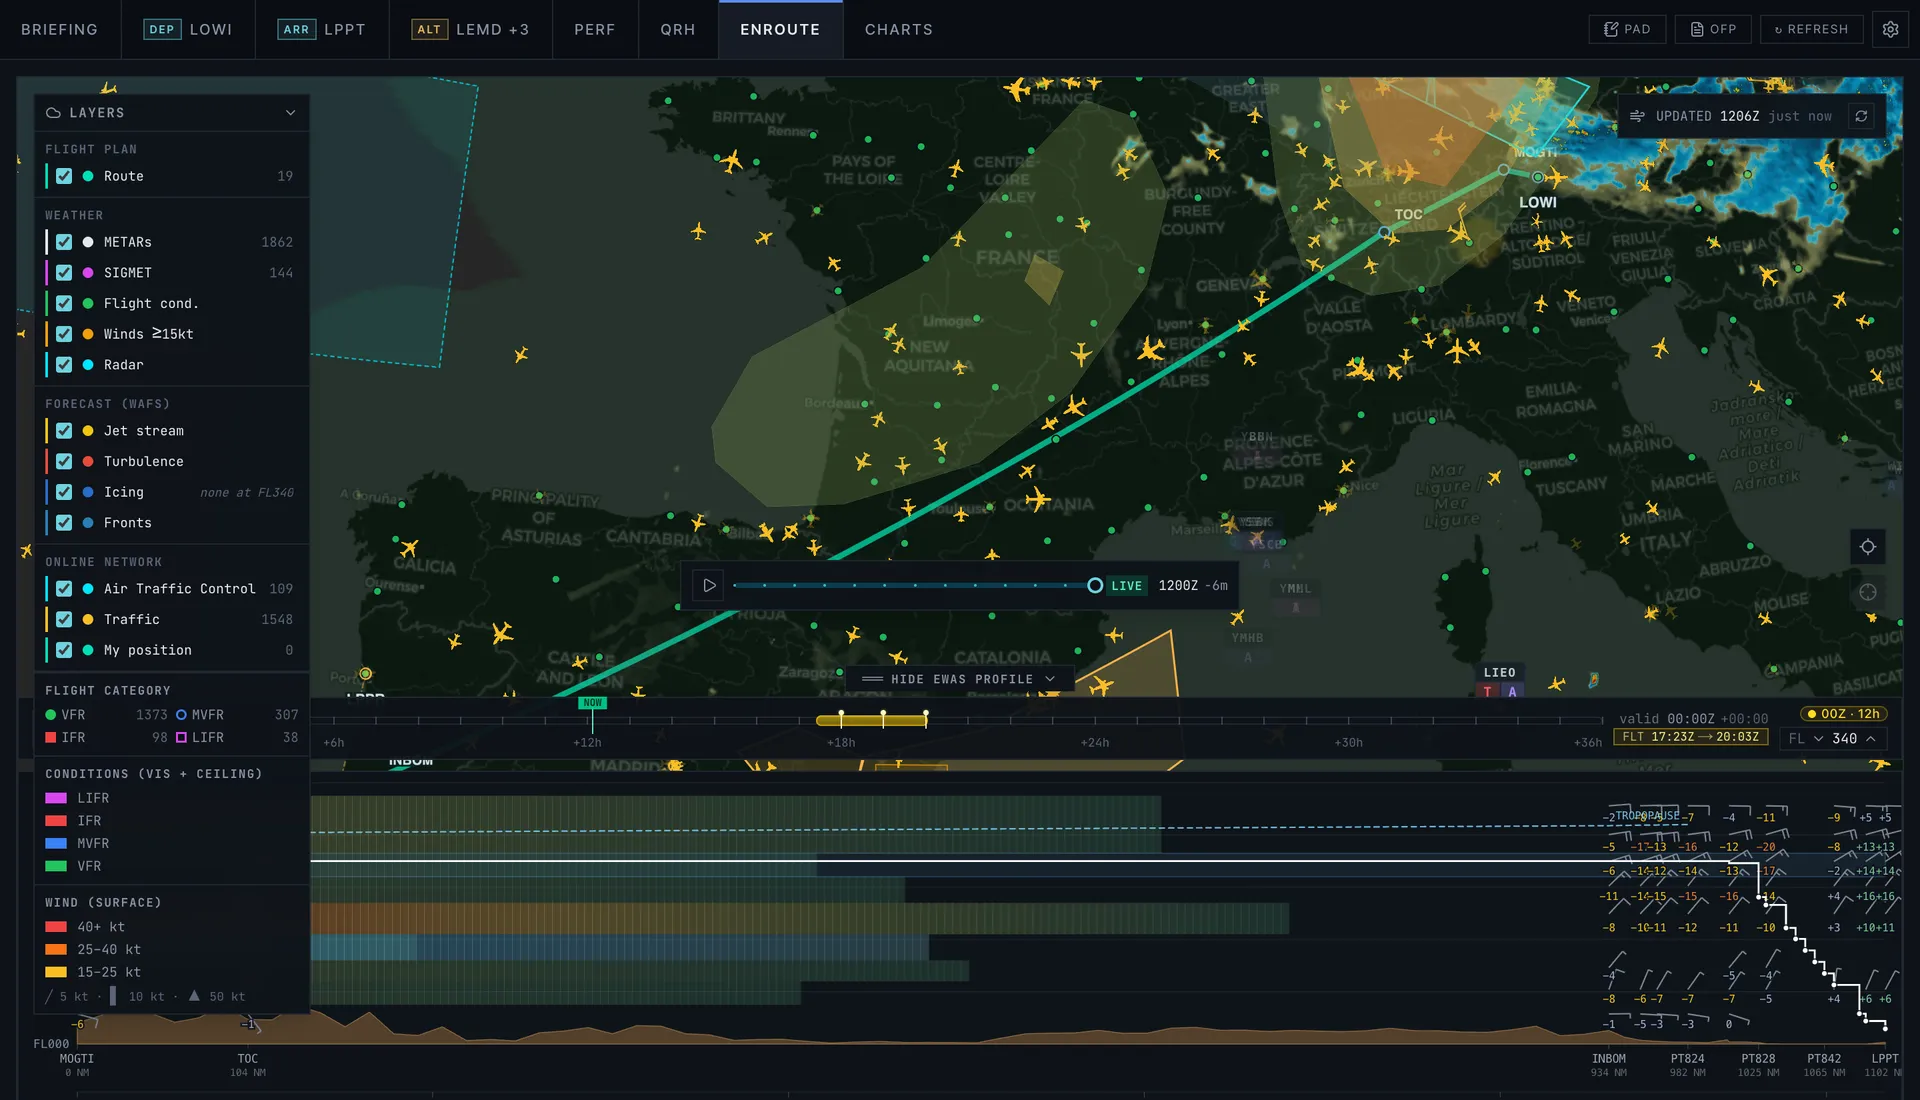The width and height of the screenshot is (1920, 1100).
Task: Click the LIFR magenta square legend icon
Action: pos(181,738)
